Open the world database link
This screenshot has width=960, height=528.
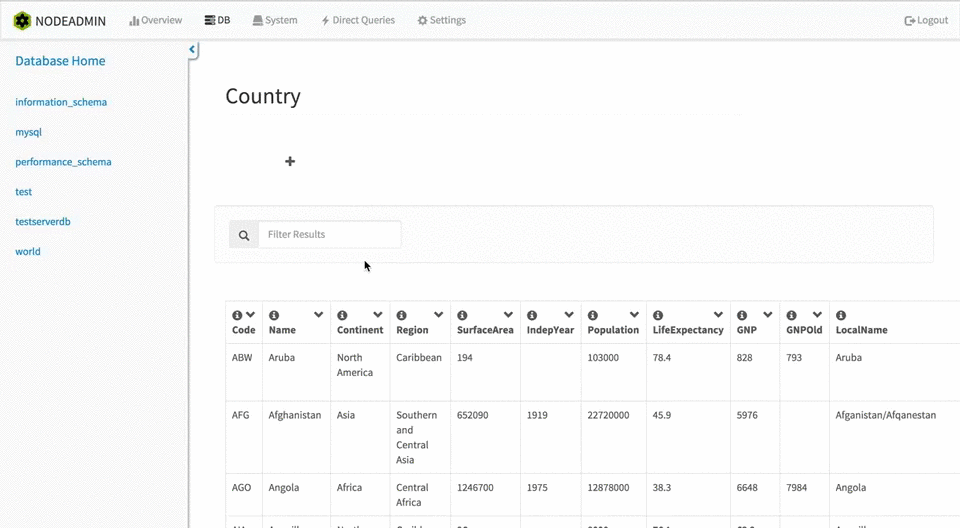point(28,252)
